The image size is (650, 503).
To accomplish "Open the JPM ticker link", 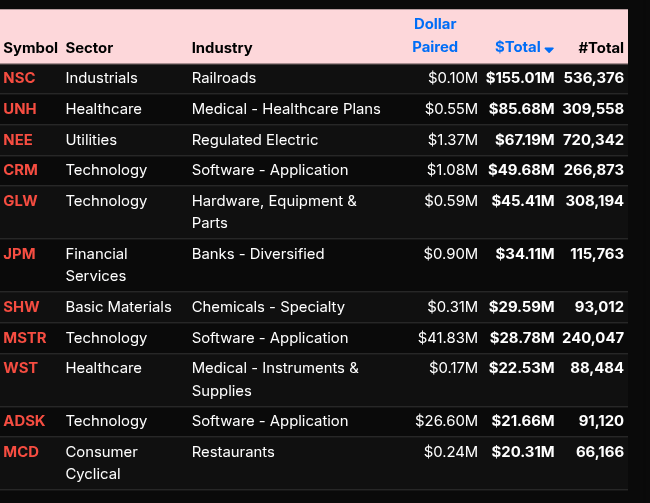I will coord(19,254).
